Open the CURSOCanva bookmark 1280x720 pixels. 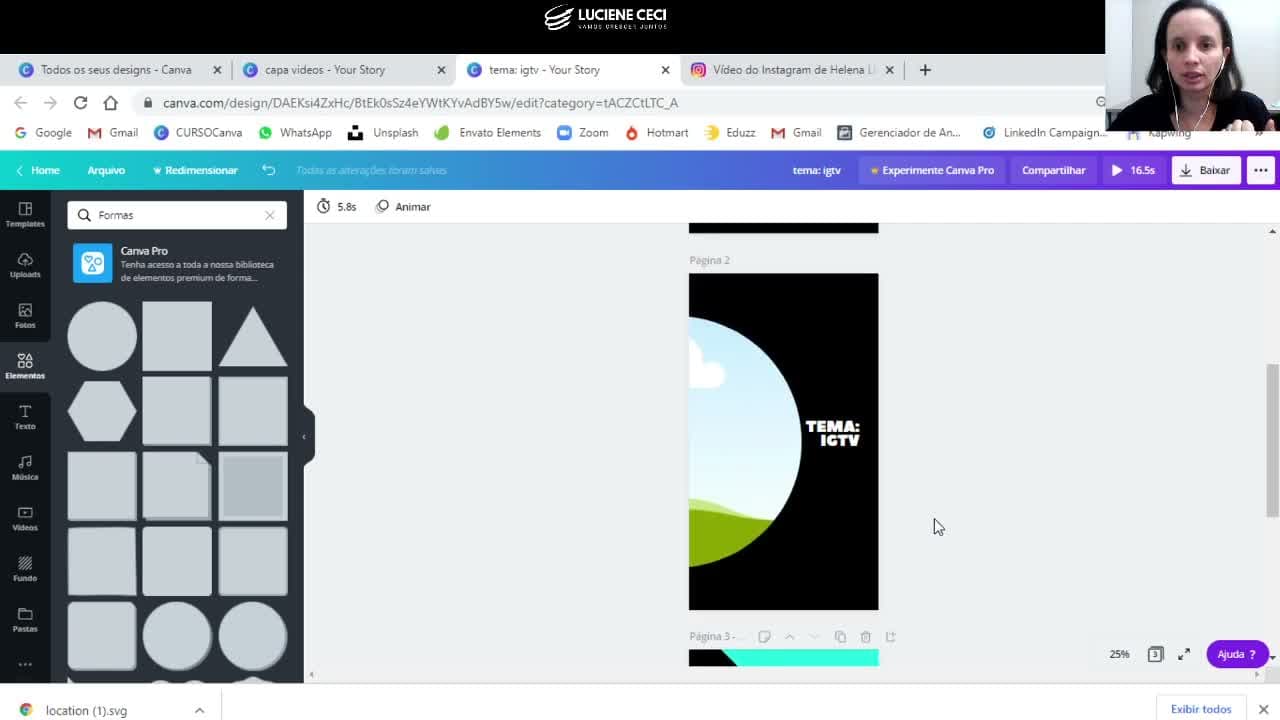[198, 132]
